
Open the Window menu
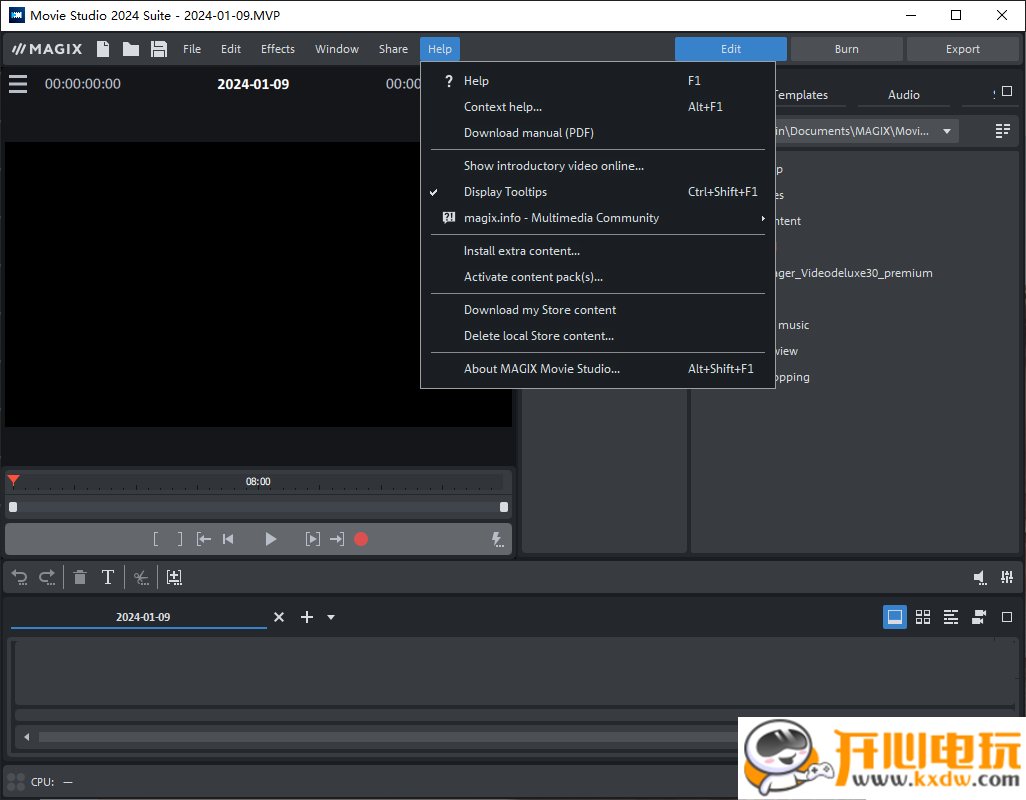click(337, 49)
